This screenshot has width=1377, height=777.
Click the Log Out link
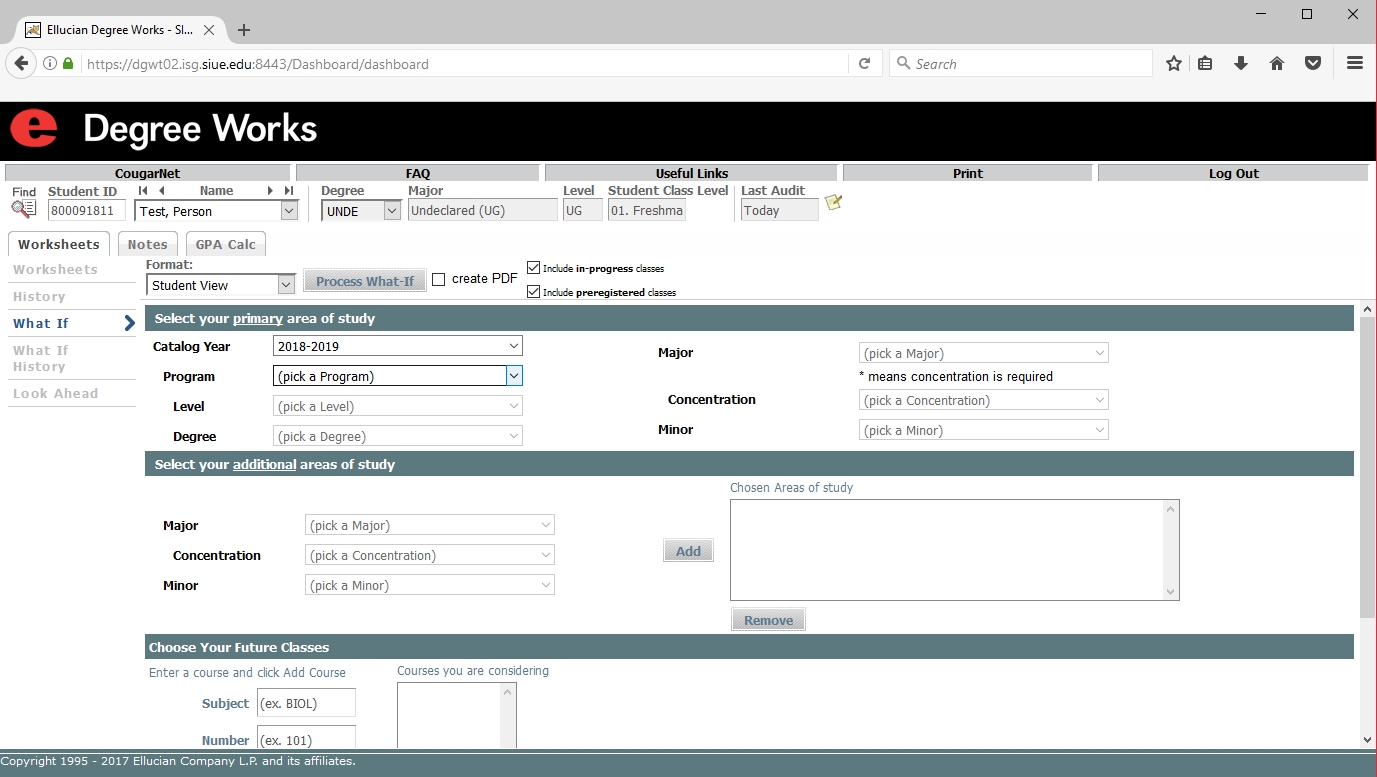tap(1233, 173)
